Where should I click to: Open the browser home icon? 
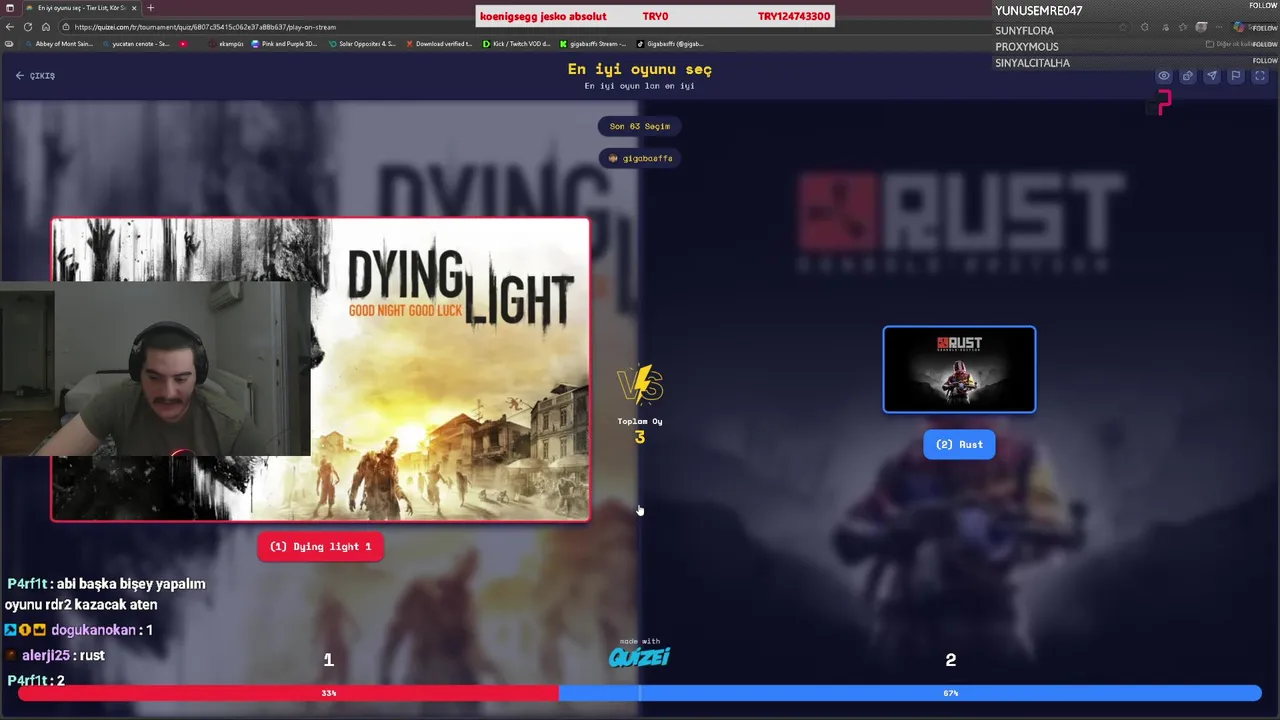[x=46, y=27]
